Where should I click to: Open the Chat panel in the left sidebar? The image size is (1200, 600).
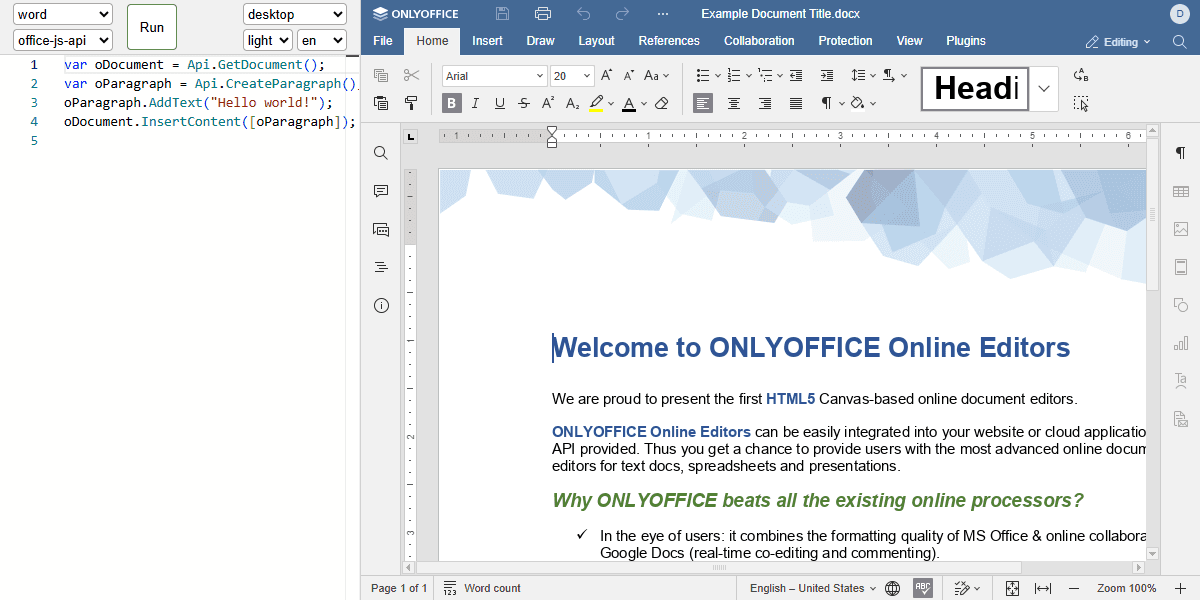(381, 229)
